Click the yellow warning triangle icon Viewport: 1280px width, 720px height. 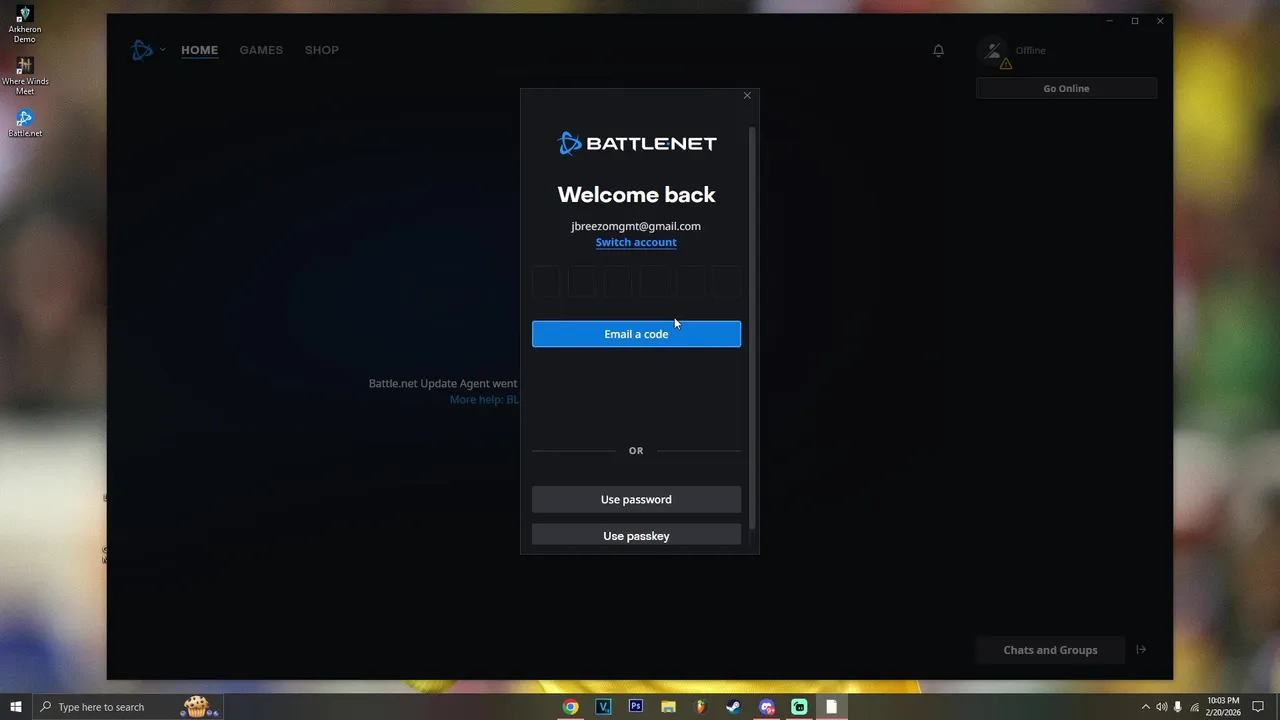[1006, 64]
